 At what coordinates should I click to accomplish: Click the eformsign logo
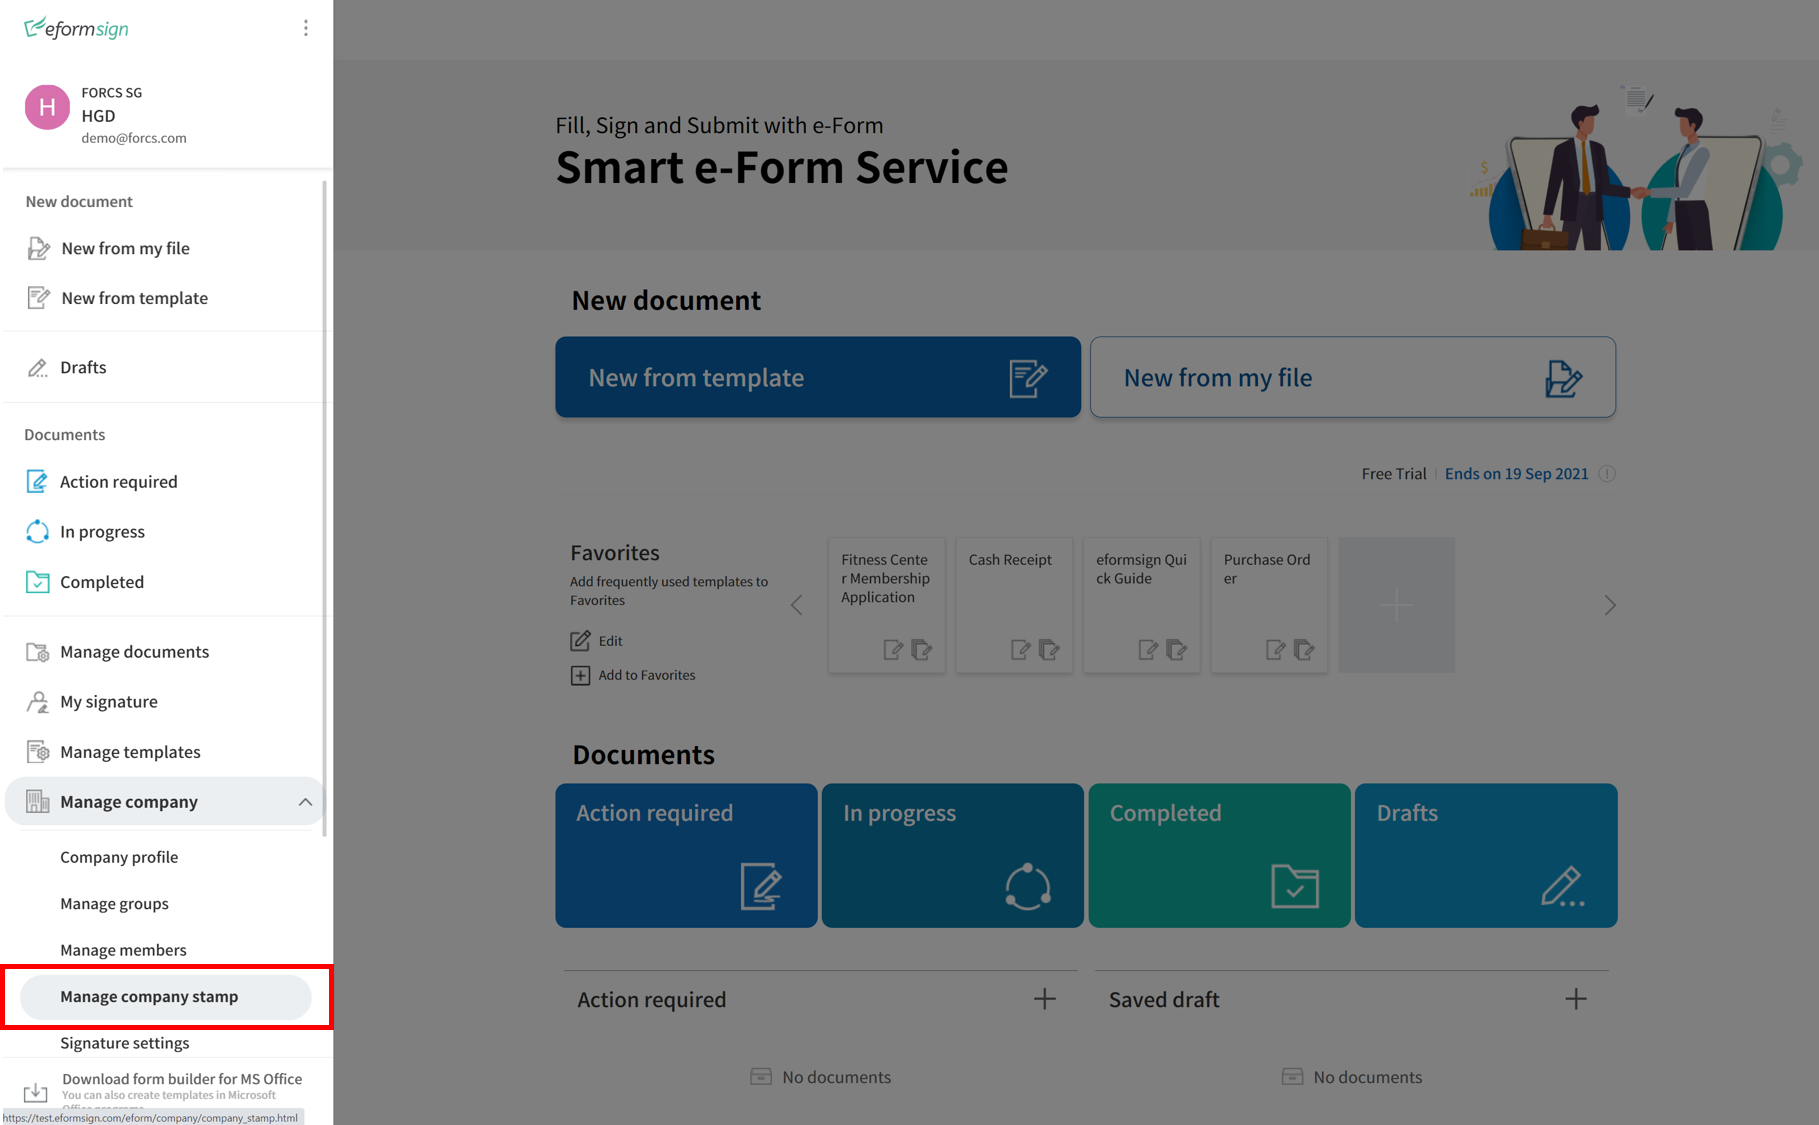(76, 28)
